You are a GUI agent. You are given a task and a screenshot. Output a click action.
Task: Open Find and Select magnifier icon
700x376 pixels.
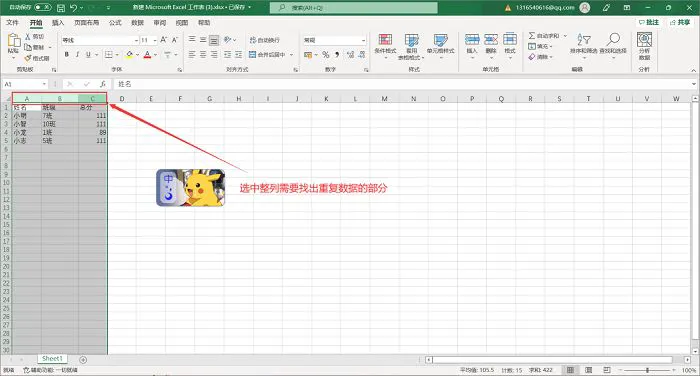click(613, 39)
